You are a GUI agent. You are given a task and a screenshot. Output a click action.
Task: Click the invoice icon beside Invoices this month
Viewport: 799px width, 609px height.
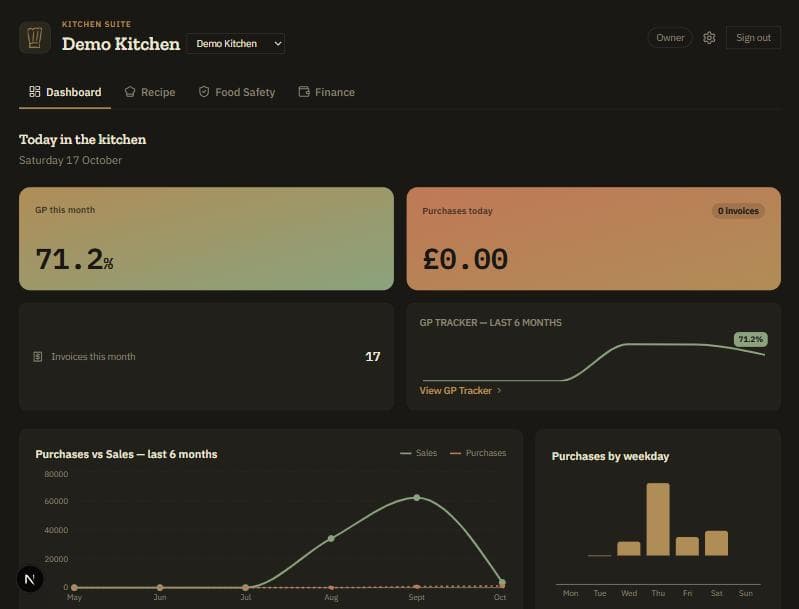pos(38,357)
